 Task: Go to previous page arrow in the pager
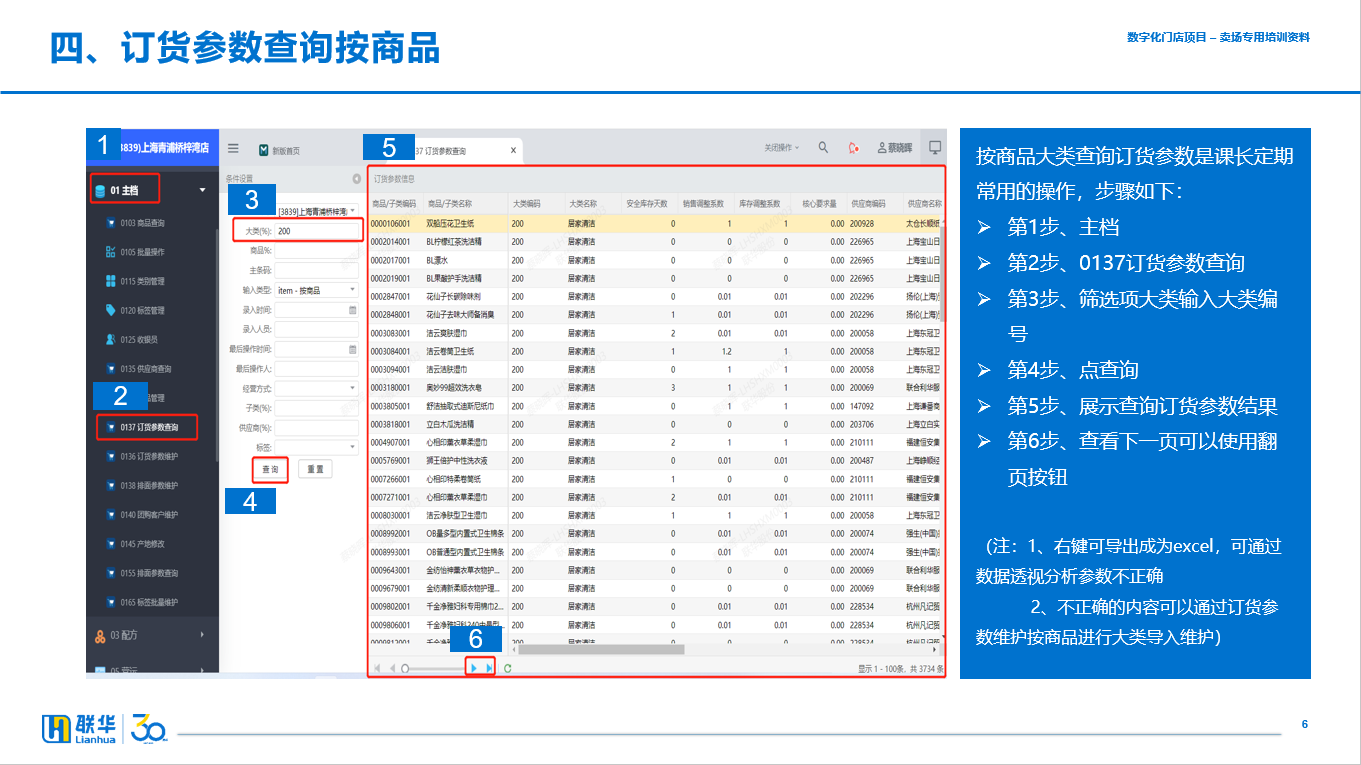[392, 668]
